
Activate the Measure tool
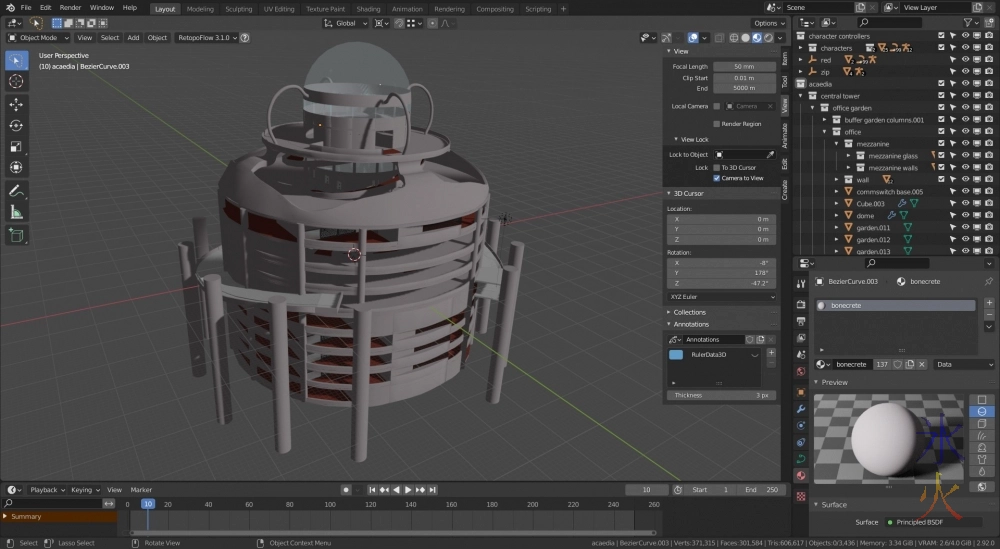(x=16, y=212)
